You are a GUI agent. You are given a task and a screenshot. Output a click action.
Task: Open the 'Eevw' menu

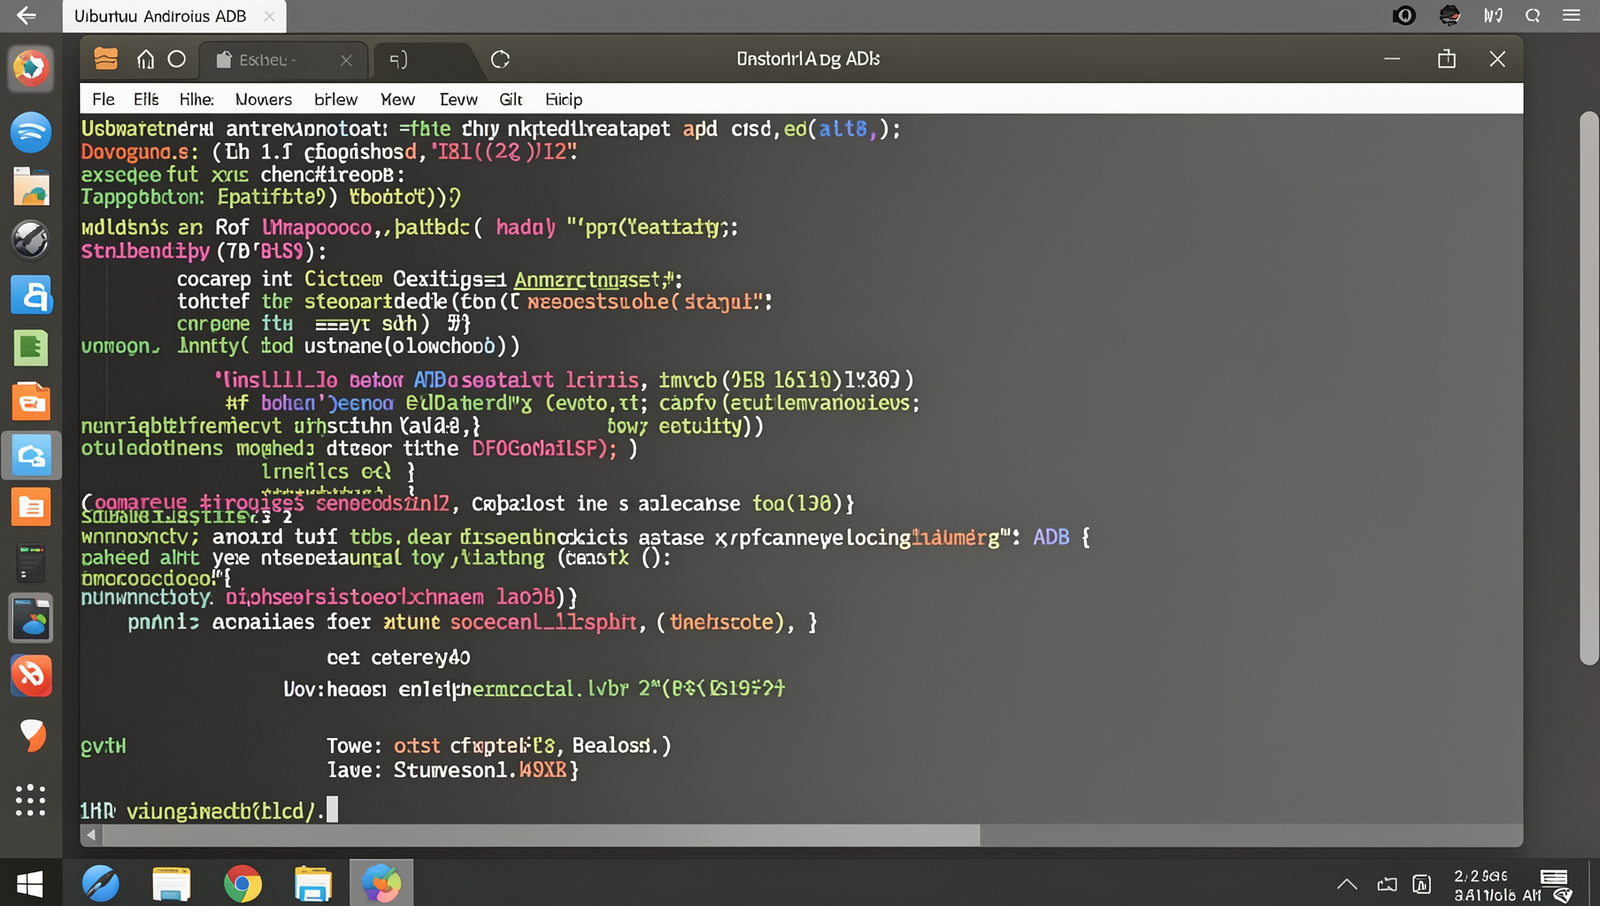[458, 99]
